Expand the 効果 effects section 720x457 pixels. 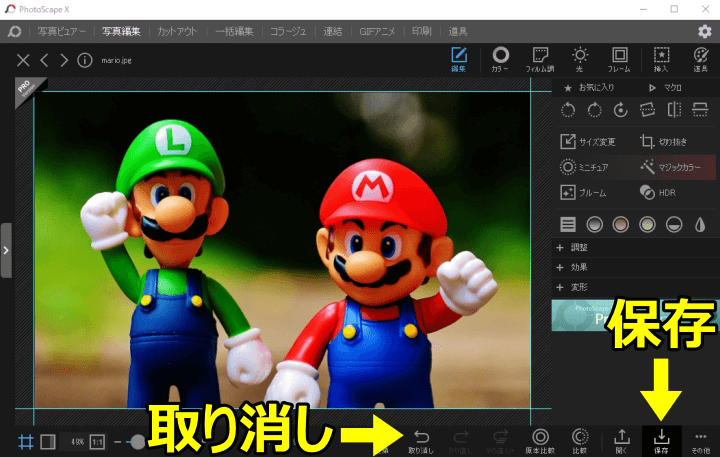(636, 267)
